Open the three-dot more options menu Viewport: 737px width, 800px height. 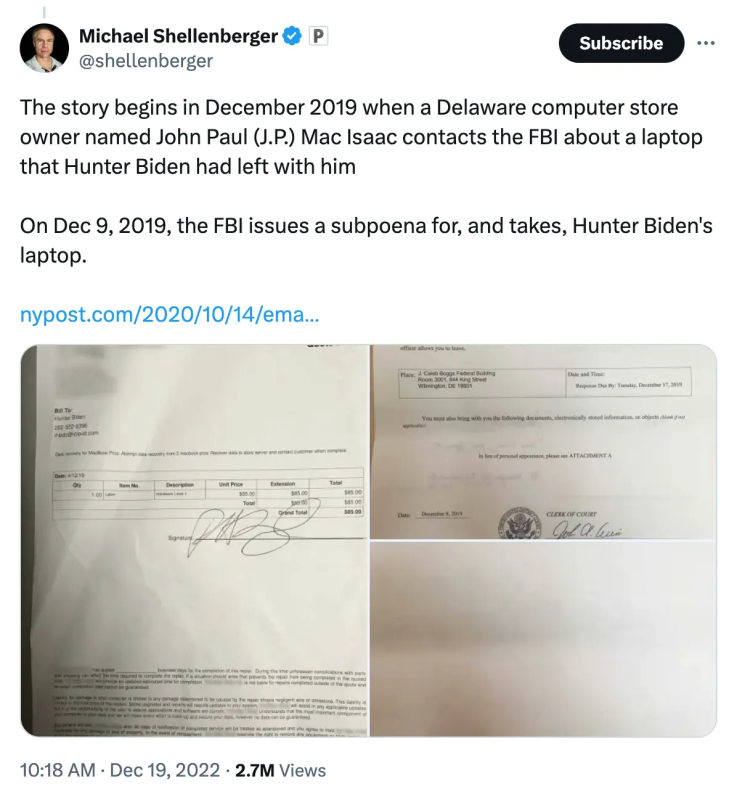pos(706,43)
